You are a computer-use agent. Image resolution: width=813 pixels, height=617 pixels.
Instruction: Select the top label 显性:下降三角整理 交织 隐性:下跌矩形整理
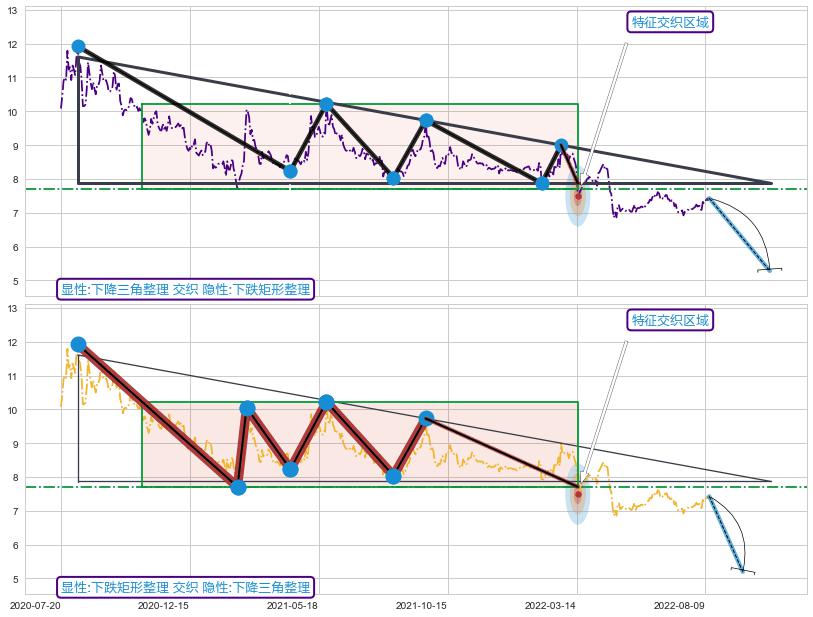click(x=185, y=289)
